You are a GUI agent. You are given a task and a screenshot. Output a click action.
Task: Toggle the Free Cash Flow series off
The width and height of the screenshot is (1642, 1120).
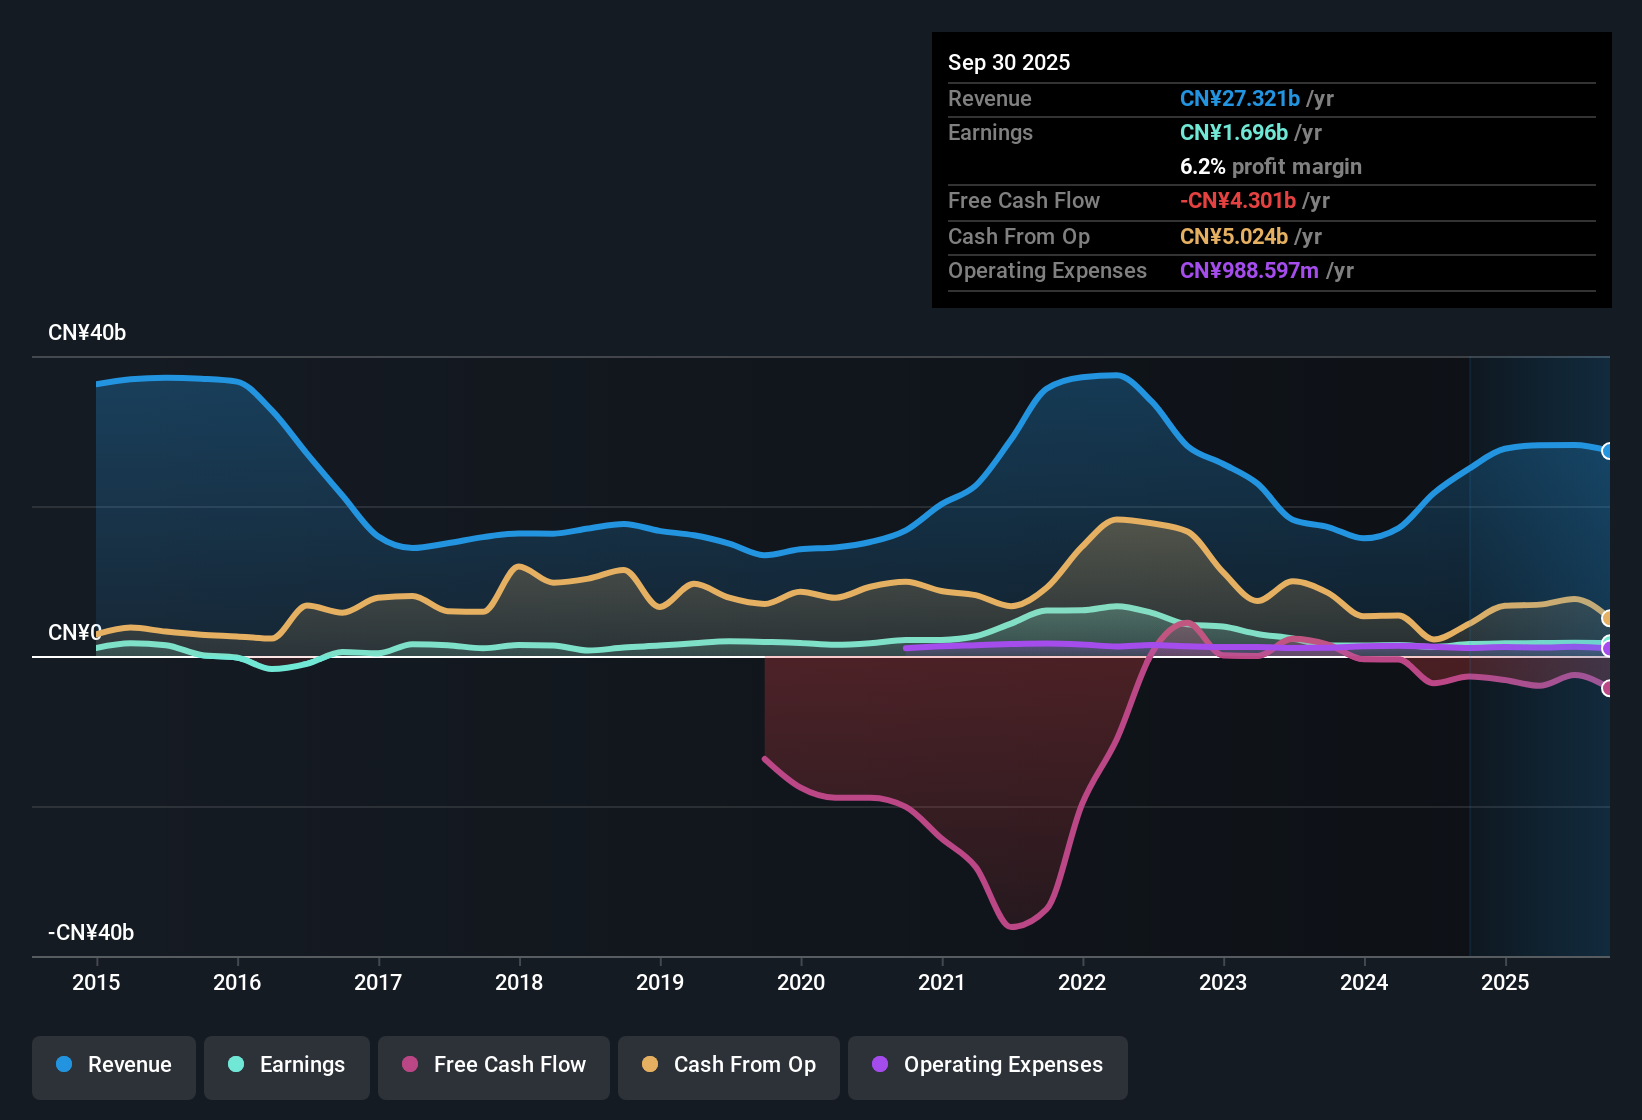(493, 1065)
